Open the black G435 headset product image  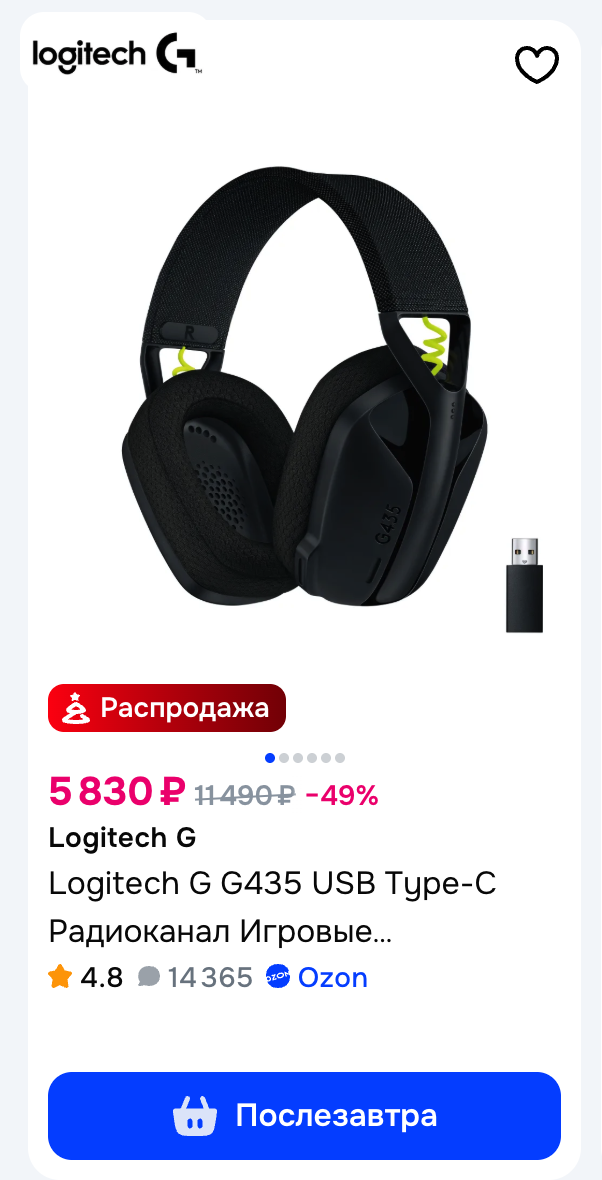305,399
